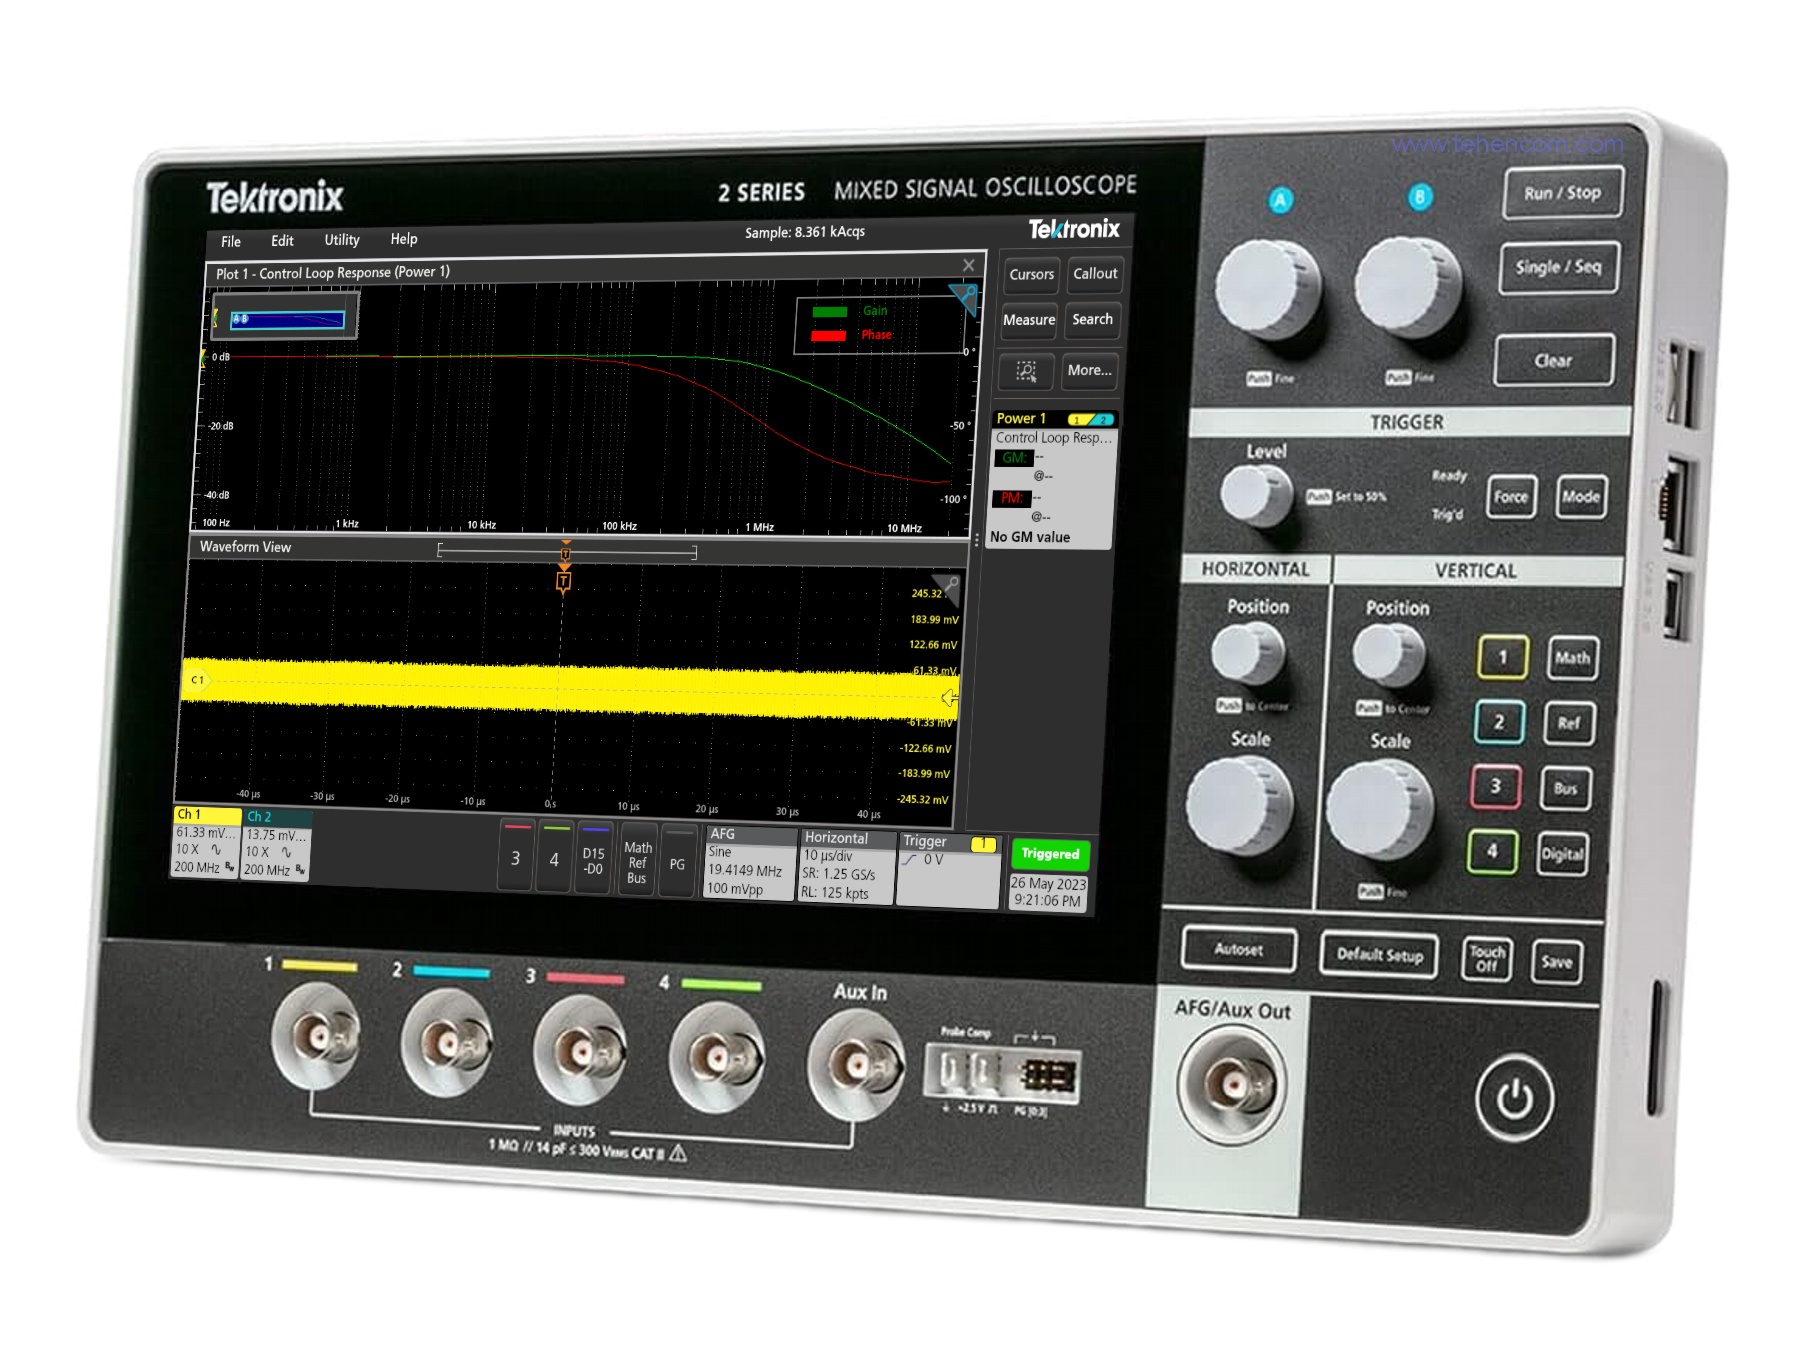
Task: Click the Callout button
Action: (1095, 273)
